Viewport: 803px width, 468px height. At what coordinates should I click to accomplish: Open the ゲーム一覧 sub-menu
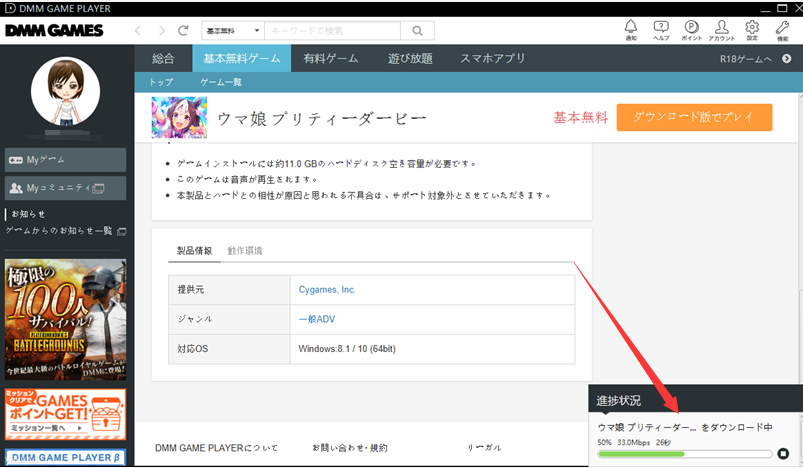[221, 82]
